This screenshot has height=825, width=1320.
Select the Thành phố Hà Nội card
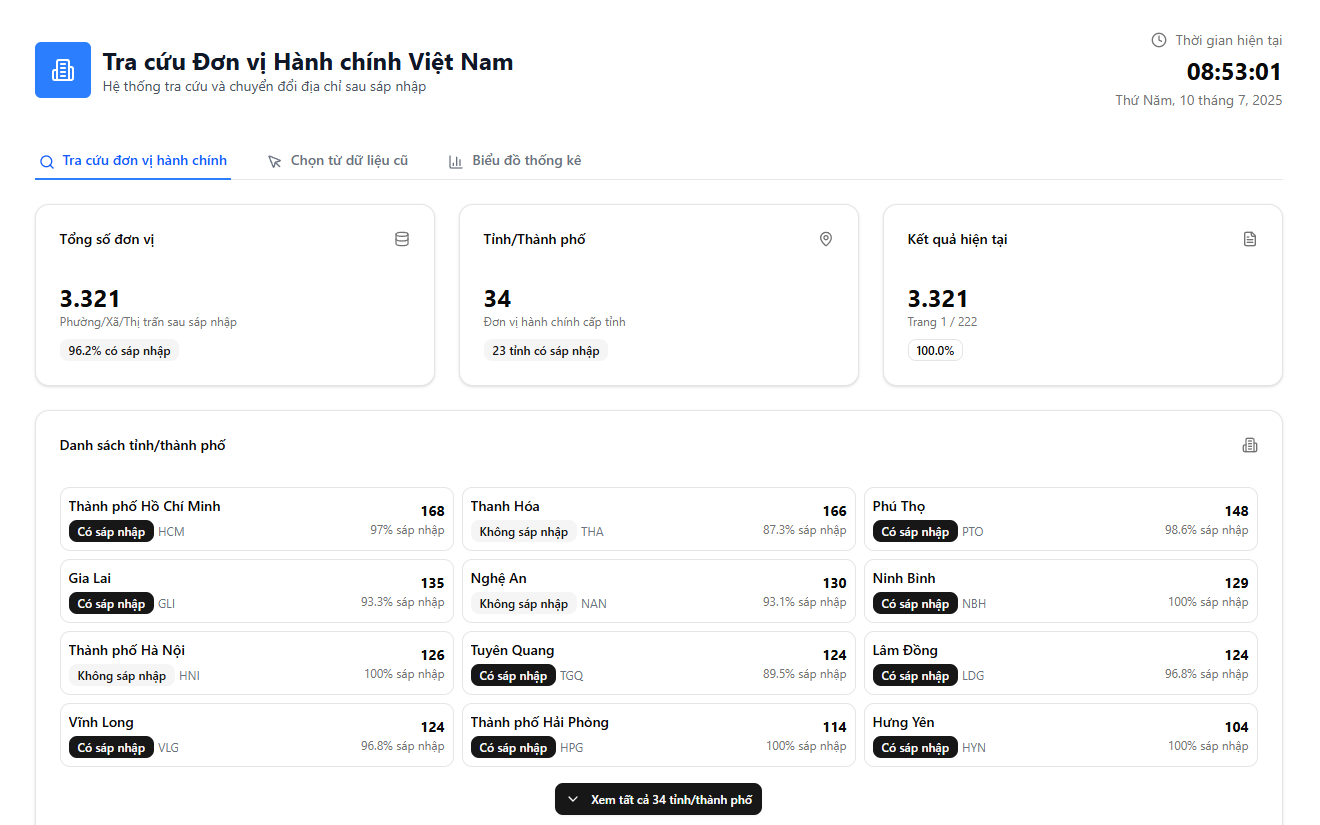(x=256, y=663)
